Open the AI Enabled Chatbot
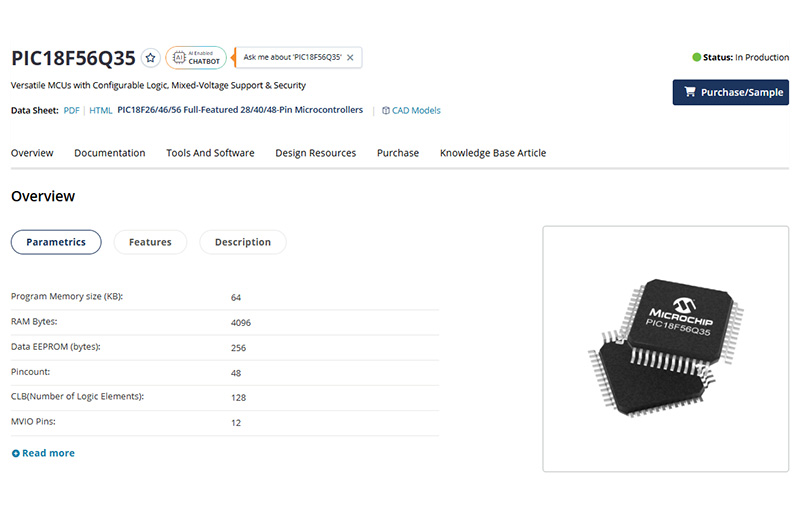This screenshot has width=800, height=521. pos(196,58)
